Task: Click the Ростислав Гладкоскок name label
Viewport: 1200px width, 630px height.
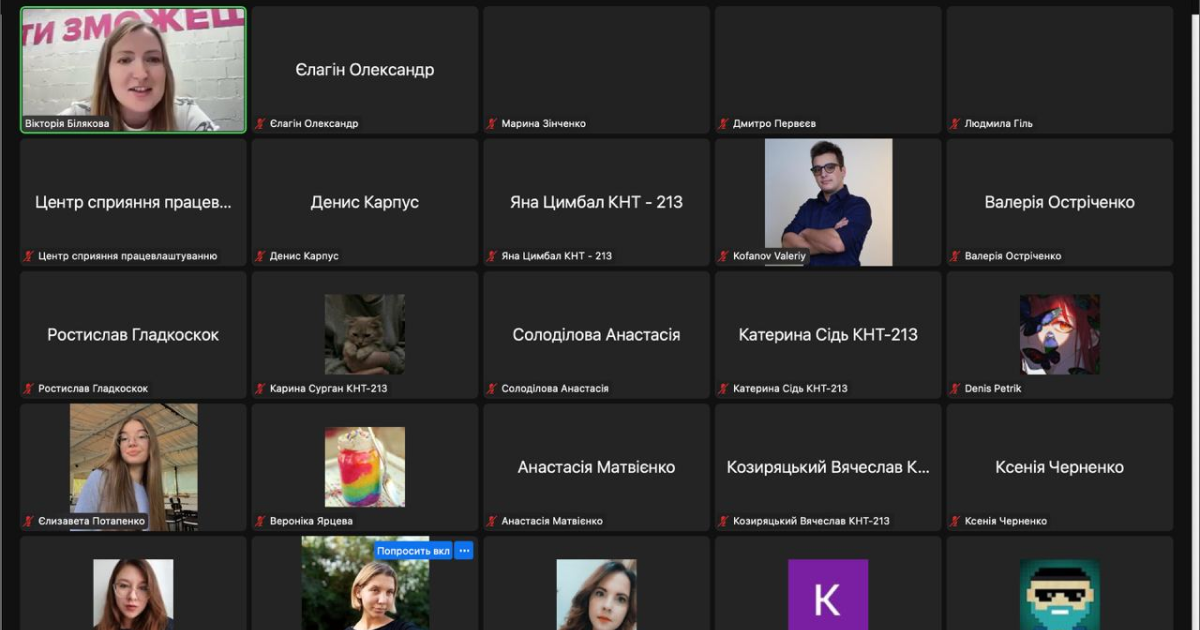Action: 93,388
